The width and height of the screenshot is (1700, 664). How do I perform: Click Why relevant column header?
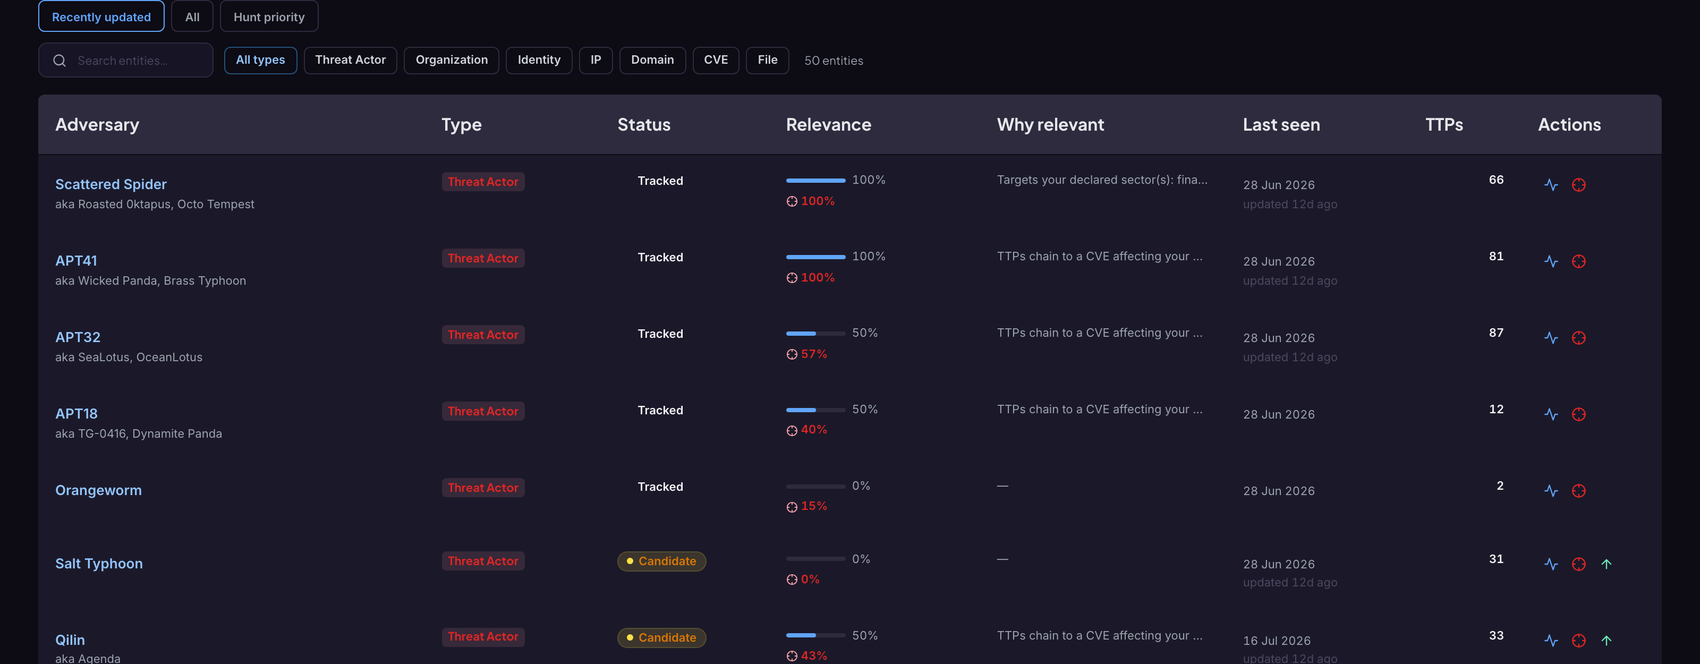[x=1050, y=125]
